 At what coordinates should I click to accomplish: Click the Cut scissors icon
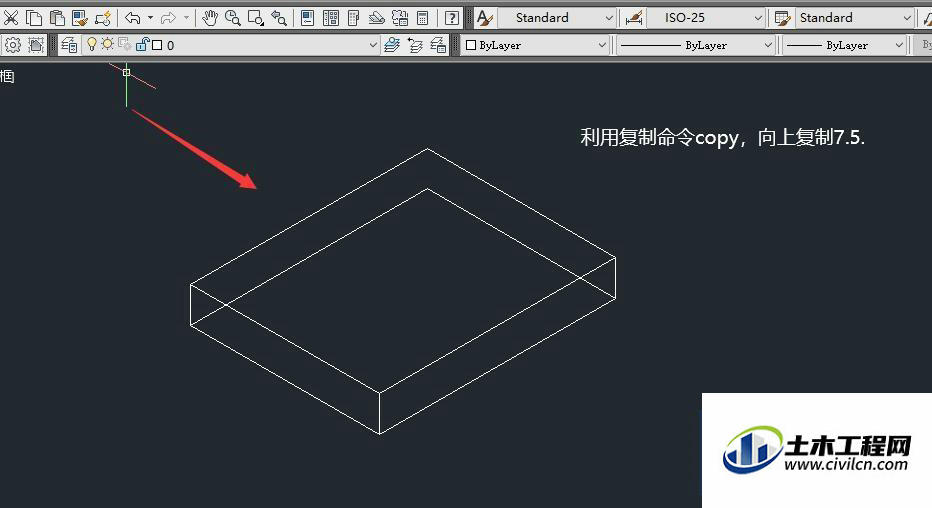coord(11,18)
